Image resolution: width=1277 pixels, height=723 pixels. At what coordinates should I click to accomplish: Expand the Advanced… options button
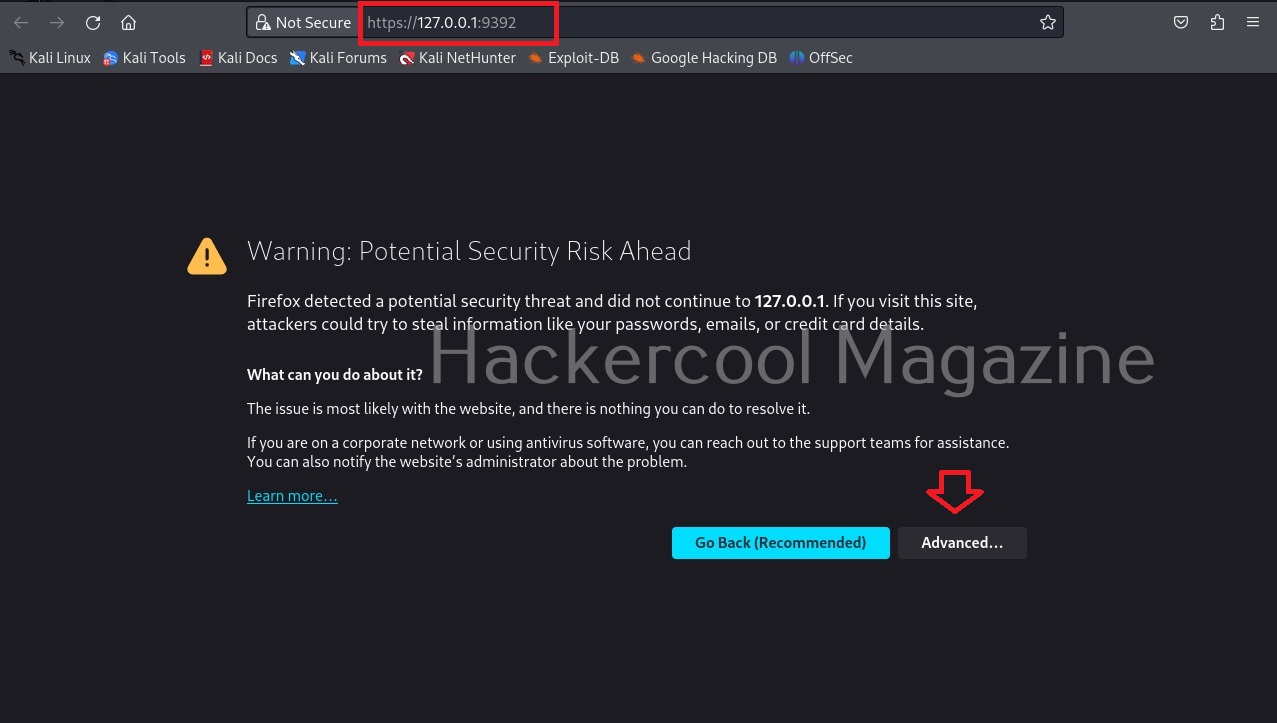click(962, 543)
